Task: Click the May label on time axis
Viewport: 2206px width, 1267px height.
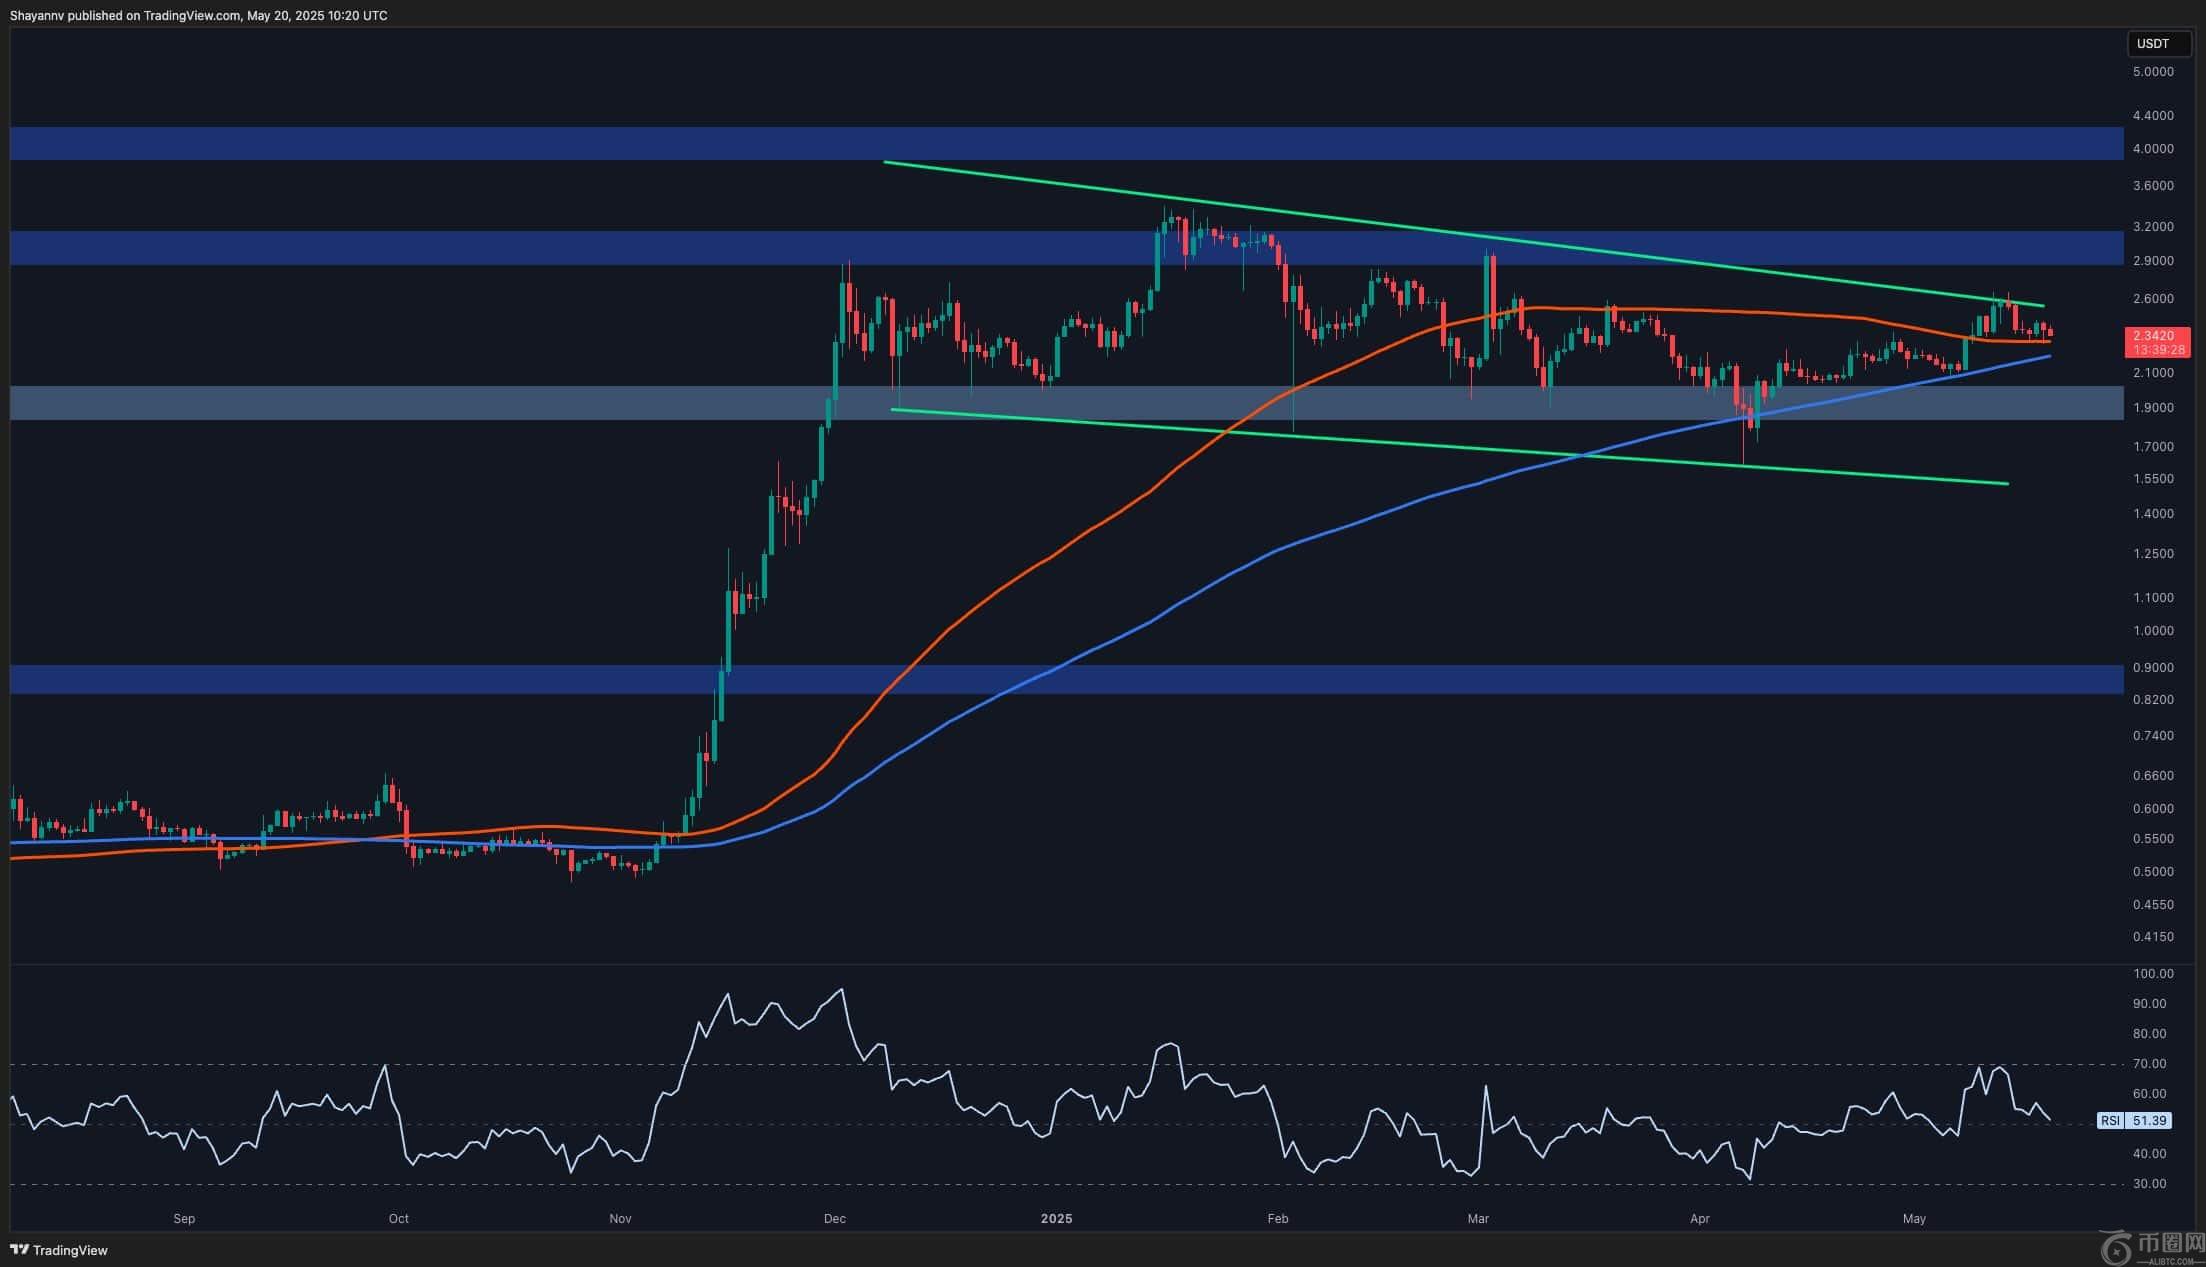Action: [1913, 1218]
